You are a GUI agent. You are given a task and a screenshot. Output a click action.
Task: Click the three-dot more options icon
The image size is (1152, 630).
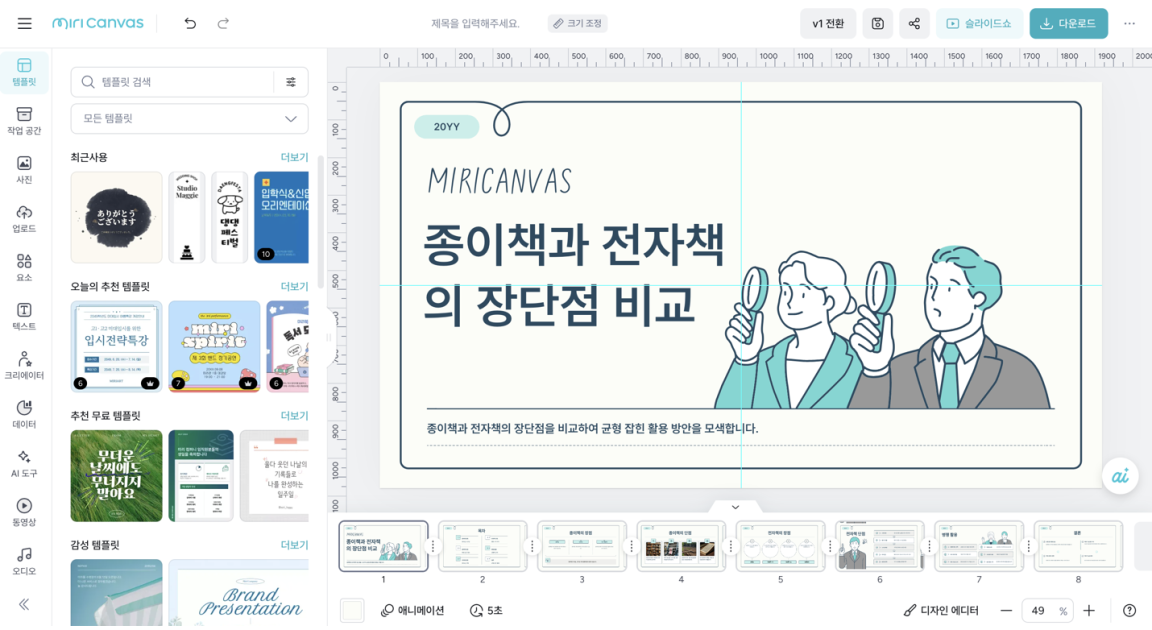tap(1129, 23)
